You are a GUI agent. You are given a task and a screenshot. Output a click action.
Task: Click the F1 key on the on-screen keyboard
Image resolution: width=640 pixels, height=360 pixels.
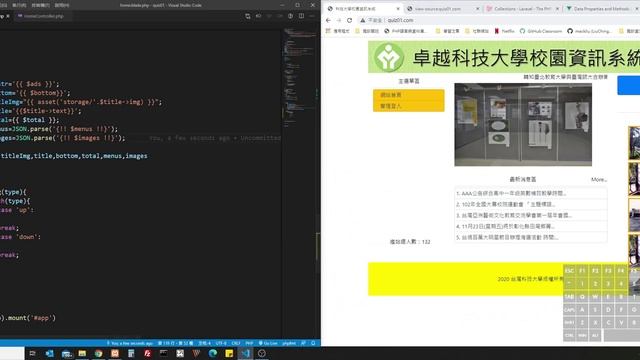coord(582,271)
